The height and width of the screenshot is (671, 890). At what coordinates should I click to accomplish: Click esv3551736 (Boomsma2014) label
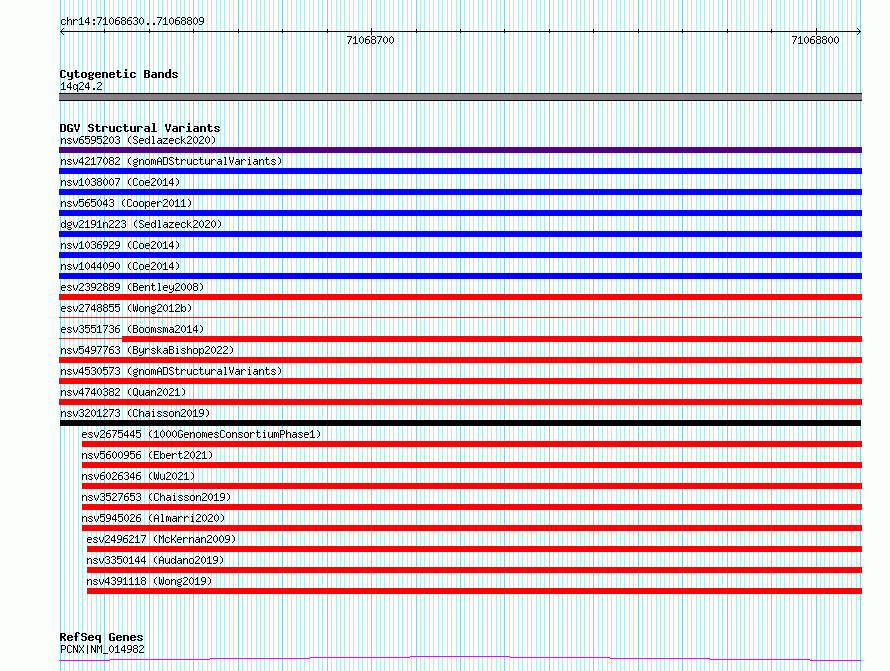132,329
